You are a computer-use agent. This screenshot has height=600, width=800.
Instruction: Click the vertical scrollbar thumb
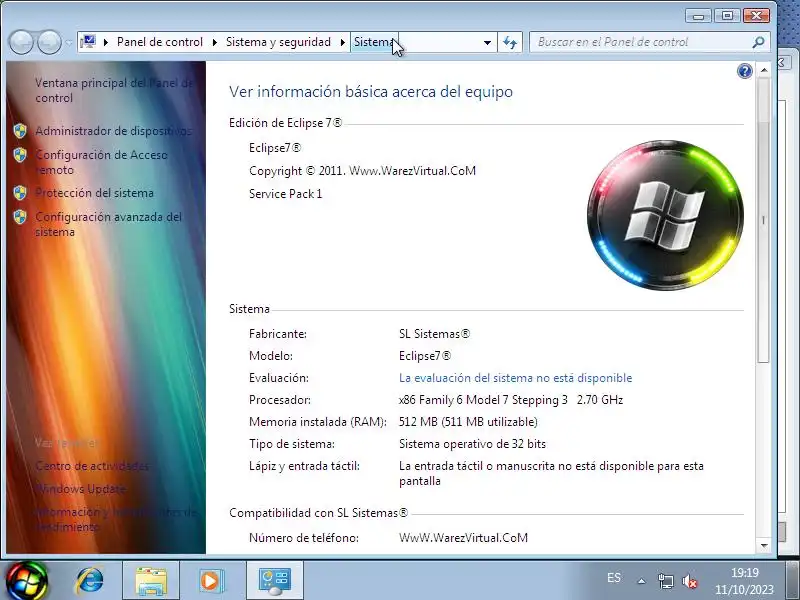coord(764,219)
